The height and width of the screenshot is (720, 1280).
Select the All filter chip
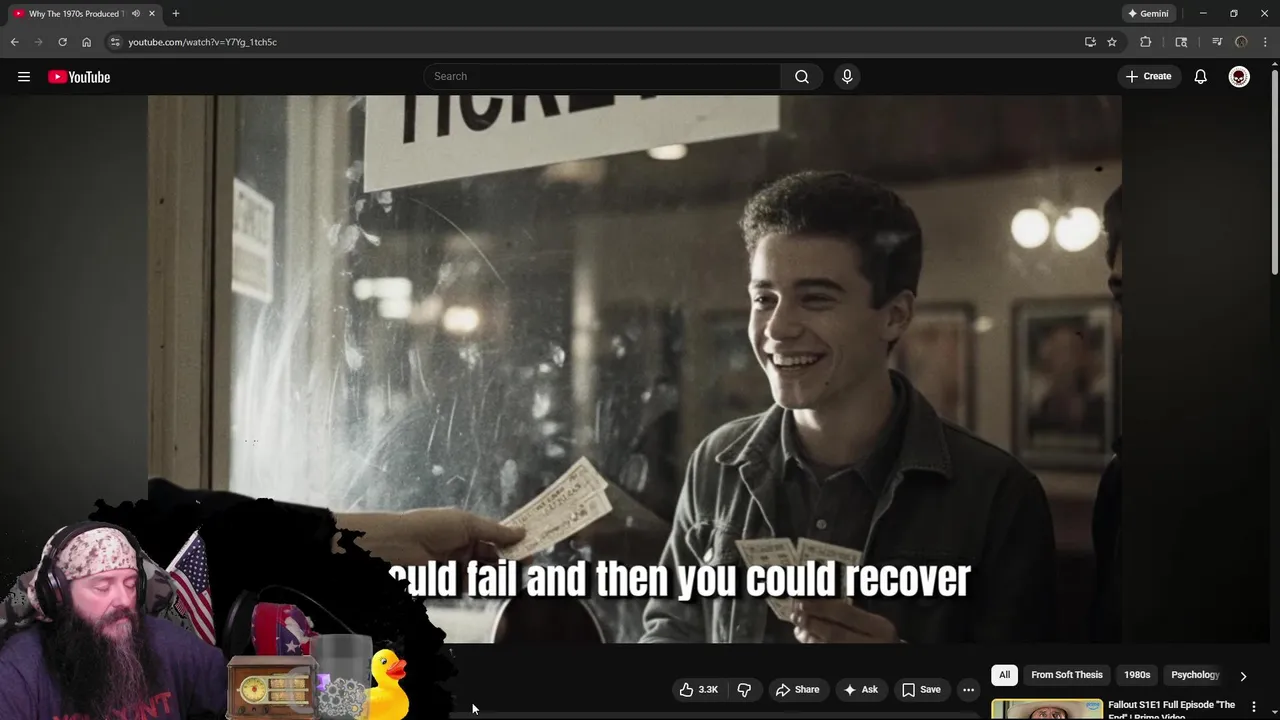click(1004, 675)
